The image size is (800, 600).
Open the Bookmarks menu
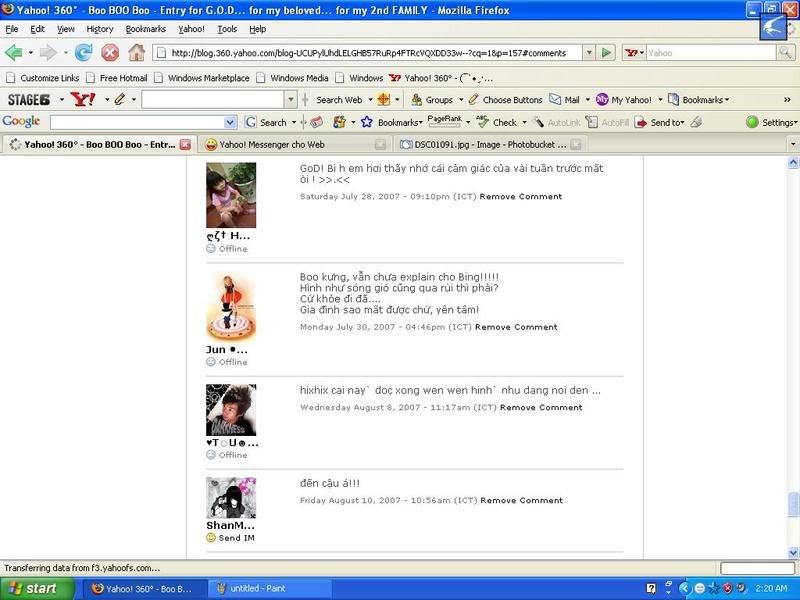pos(145,29)
